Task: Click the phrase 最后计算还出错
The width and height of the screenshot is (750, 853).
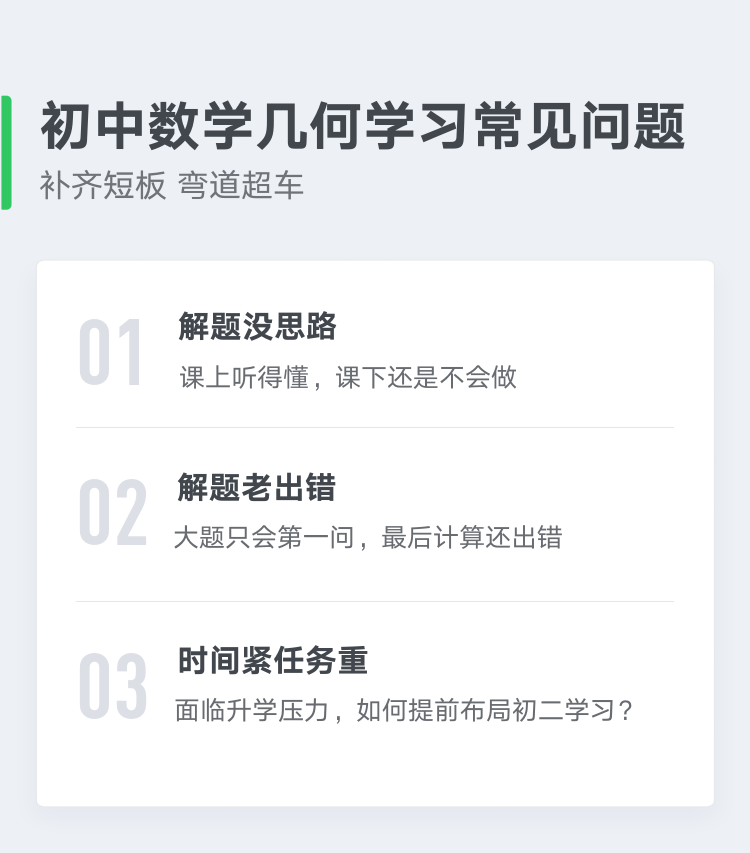Action: 472,537
